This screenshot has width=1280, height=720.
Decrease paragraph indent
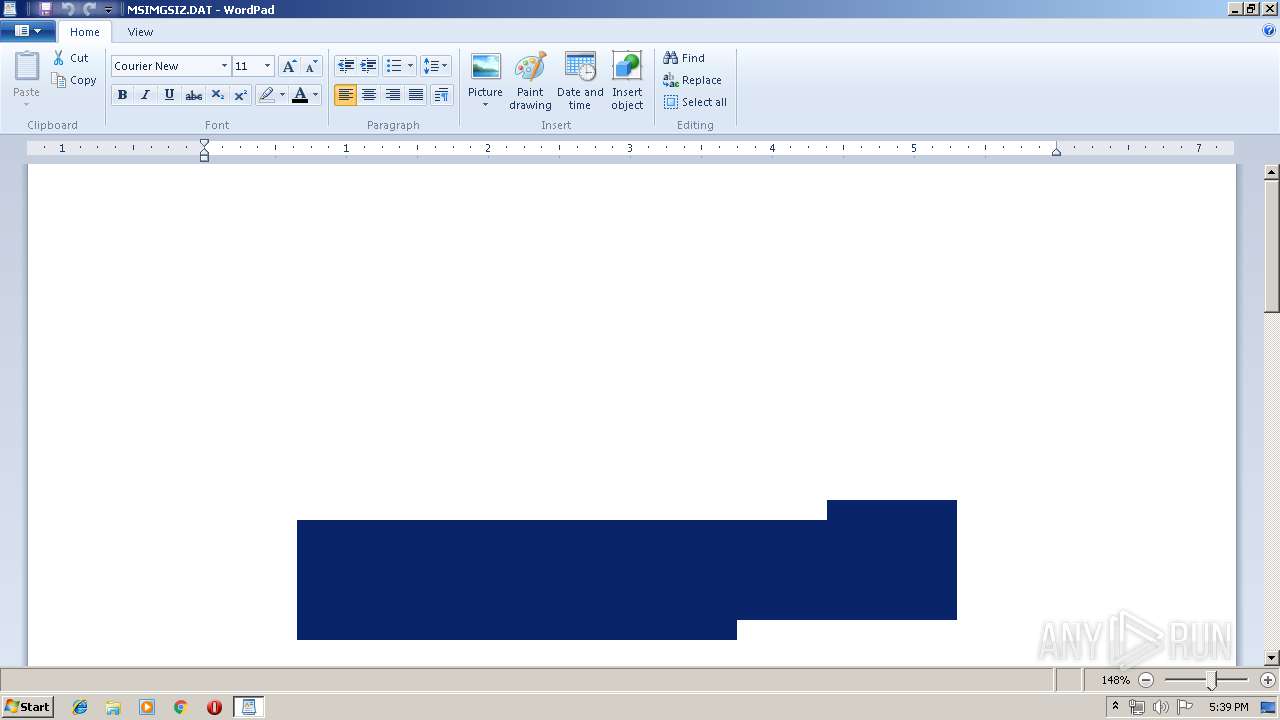[x=346, y=66]
